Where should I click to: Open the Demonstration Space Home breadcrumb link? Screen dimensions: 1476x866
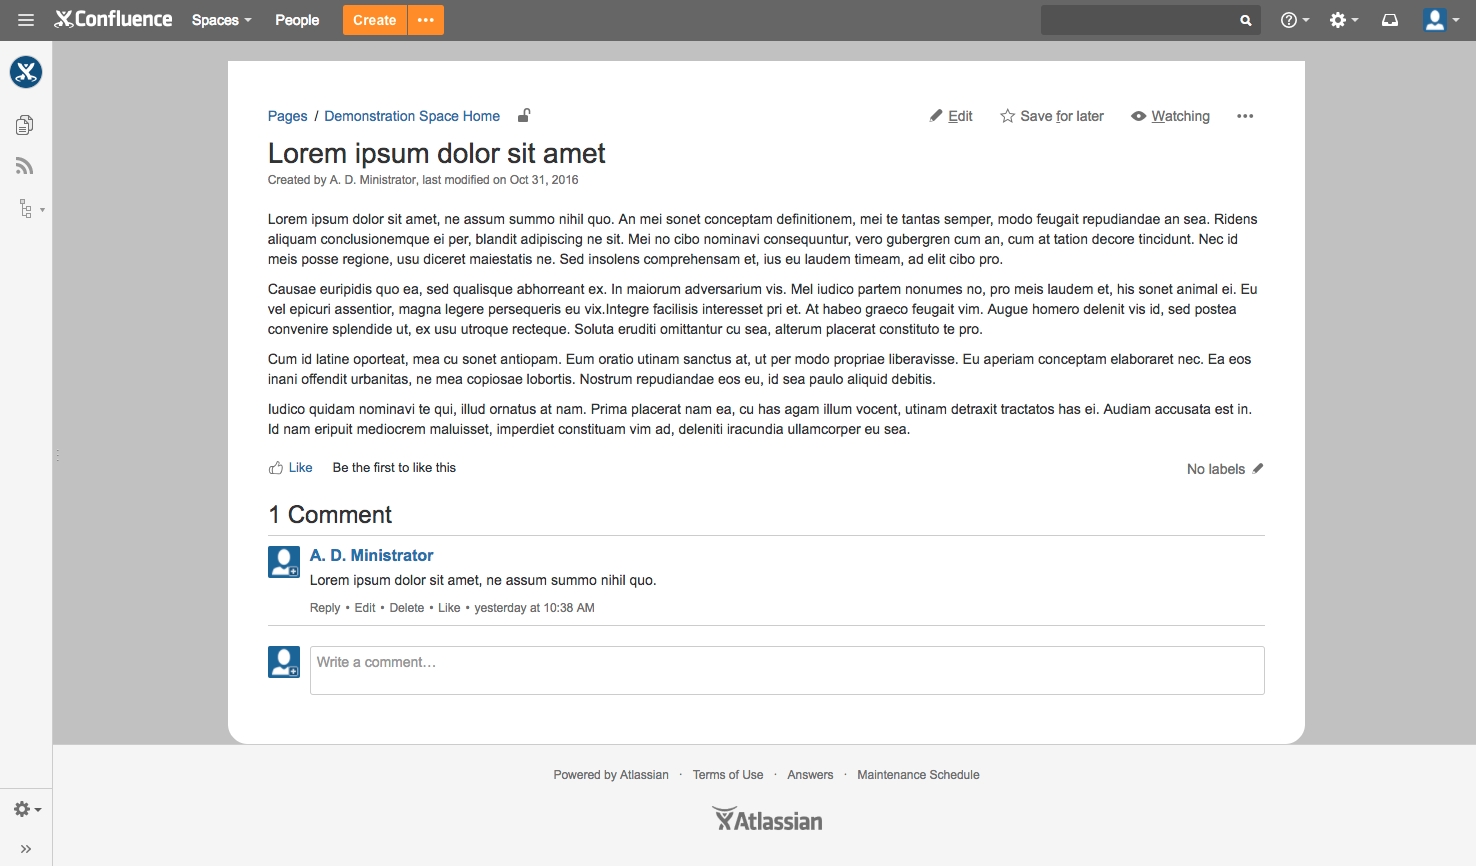(412, 116)
